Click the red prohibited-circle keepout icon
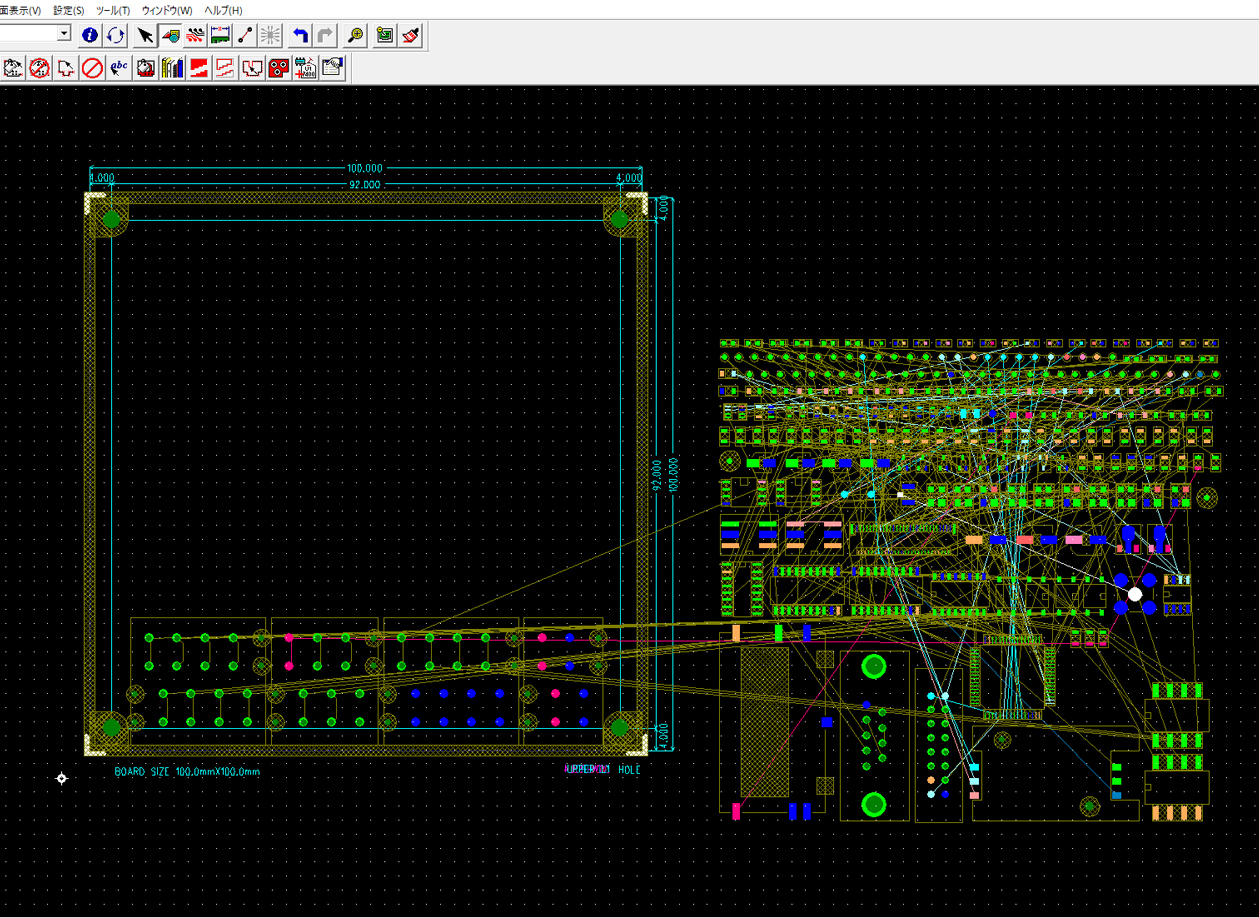 pyautogui.click(x=92, y=68)
